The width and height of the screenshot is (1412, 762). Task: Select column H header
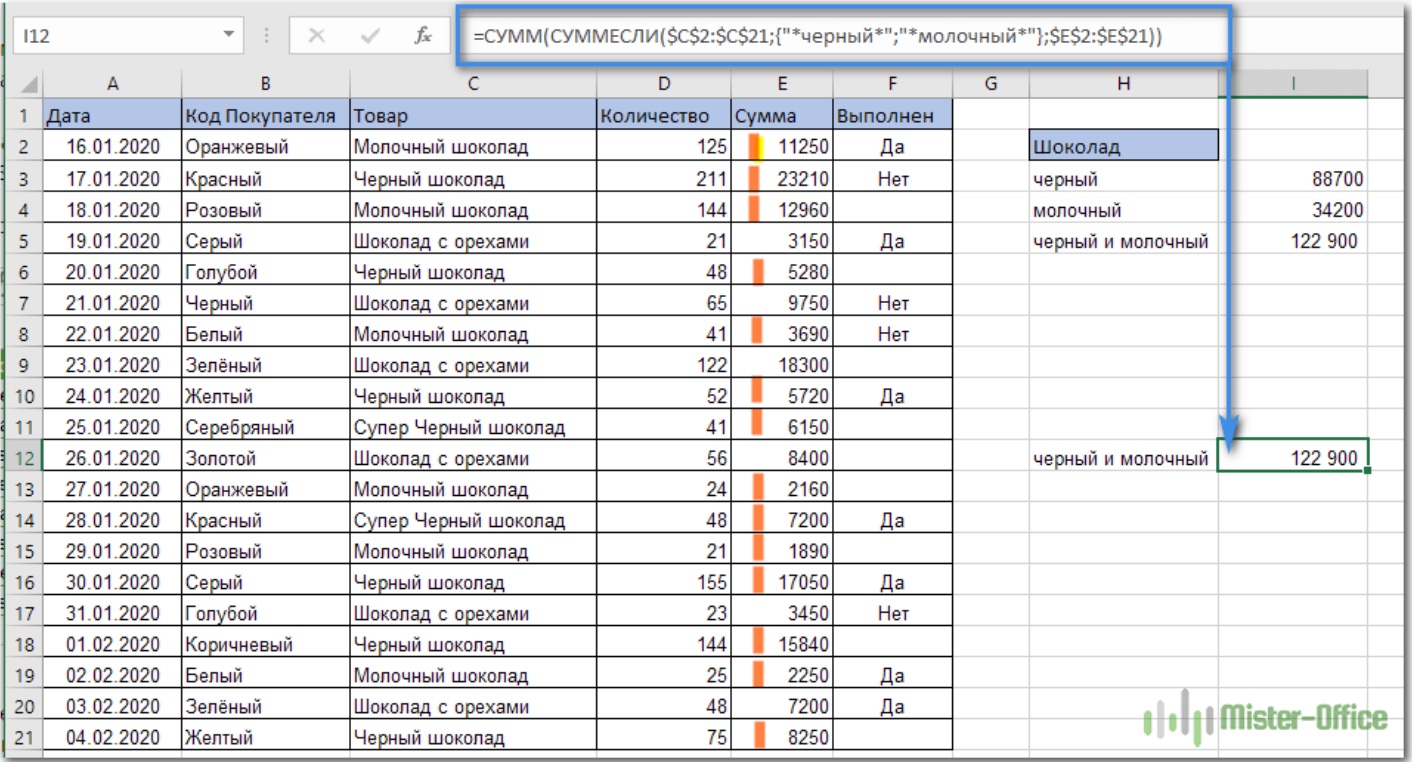[x=1124, y=85]
